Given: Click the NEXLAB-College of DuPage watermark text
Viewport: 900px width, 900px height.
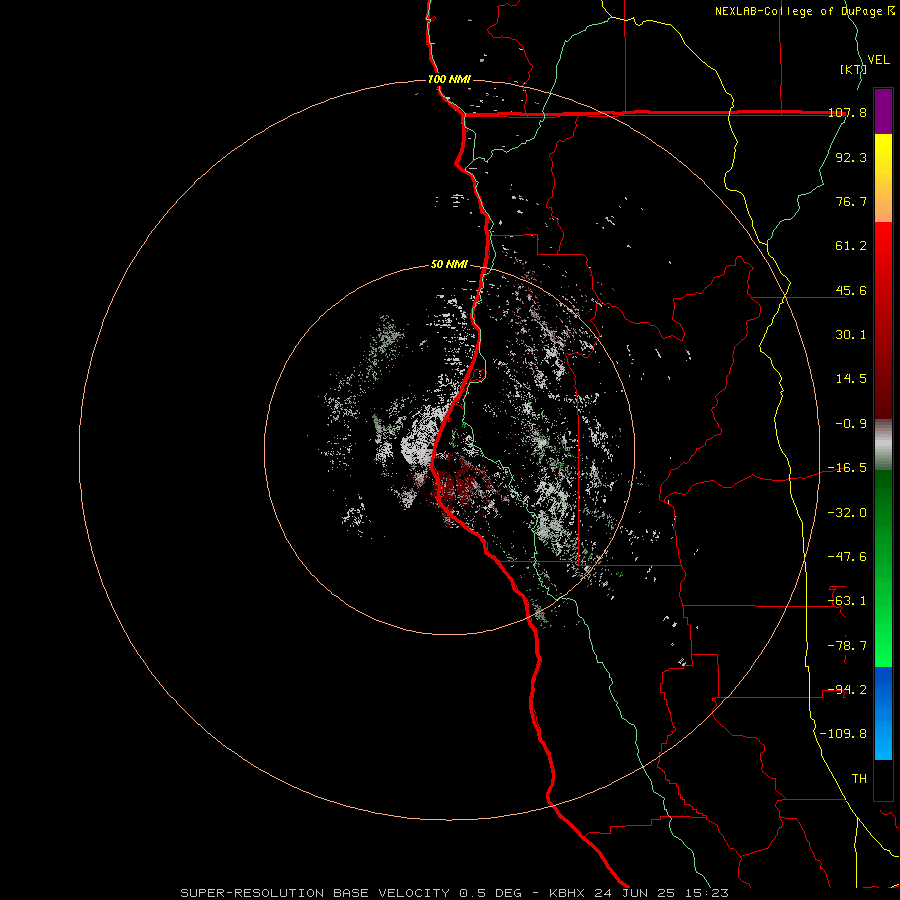Looking at the screenshot, I should pos(804,11).
